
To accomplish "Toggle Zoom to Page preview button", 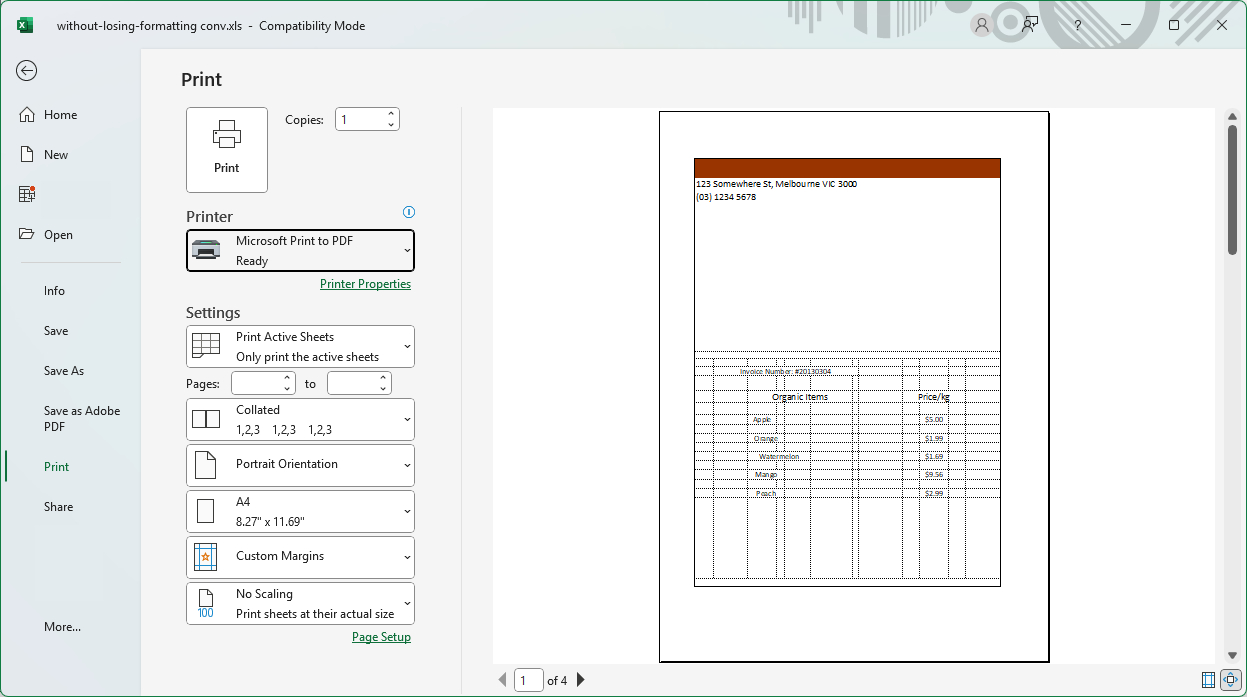I will point(1230,680).
